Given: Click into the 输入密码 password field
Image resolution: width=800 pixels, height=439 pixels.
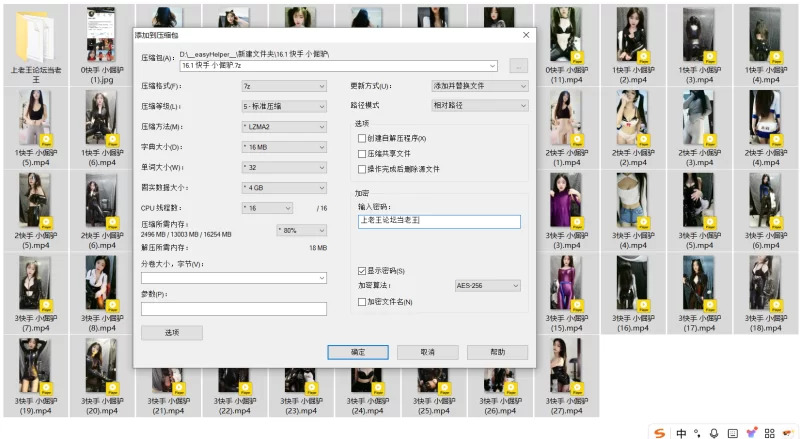Looking at the screenshot, I should 438,222.
